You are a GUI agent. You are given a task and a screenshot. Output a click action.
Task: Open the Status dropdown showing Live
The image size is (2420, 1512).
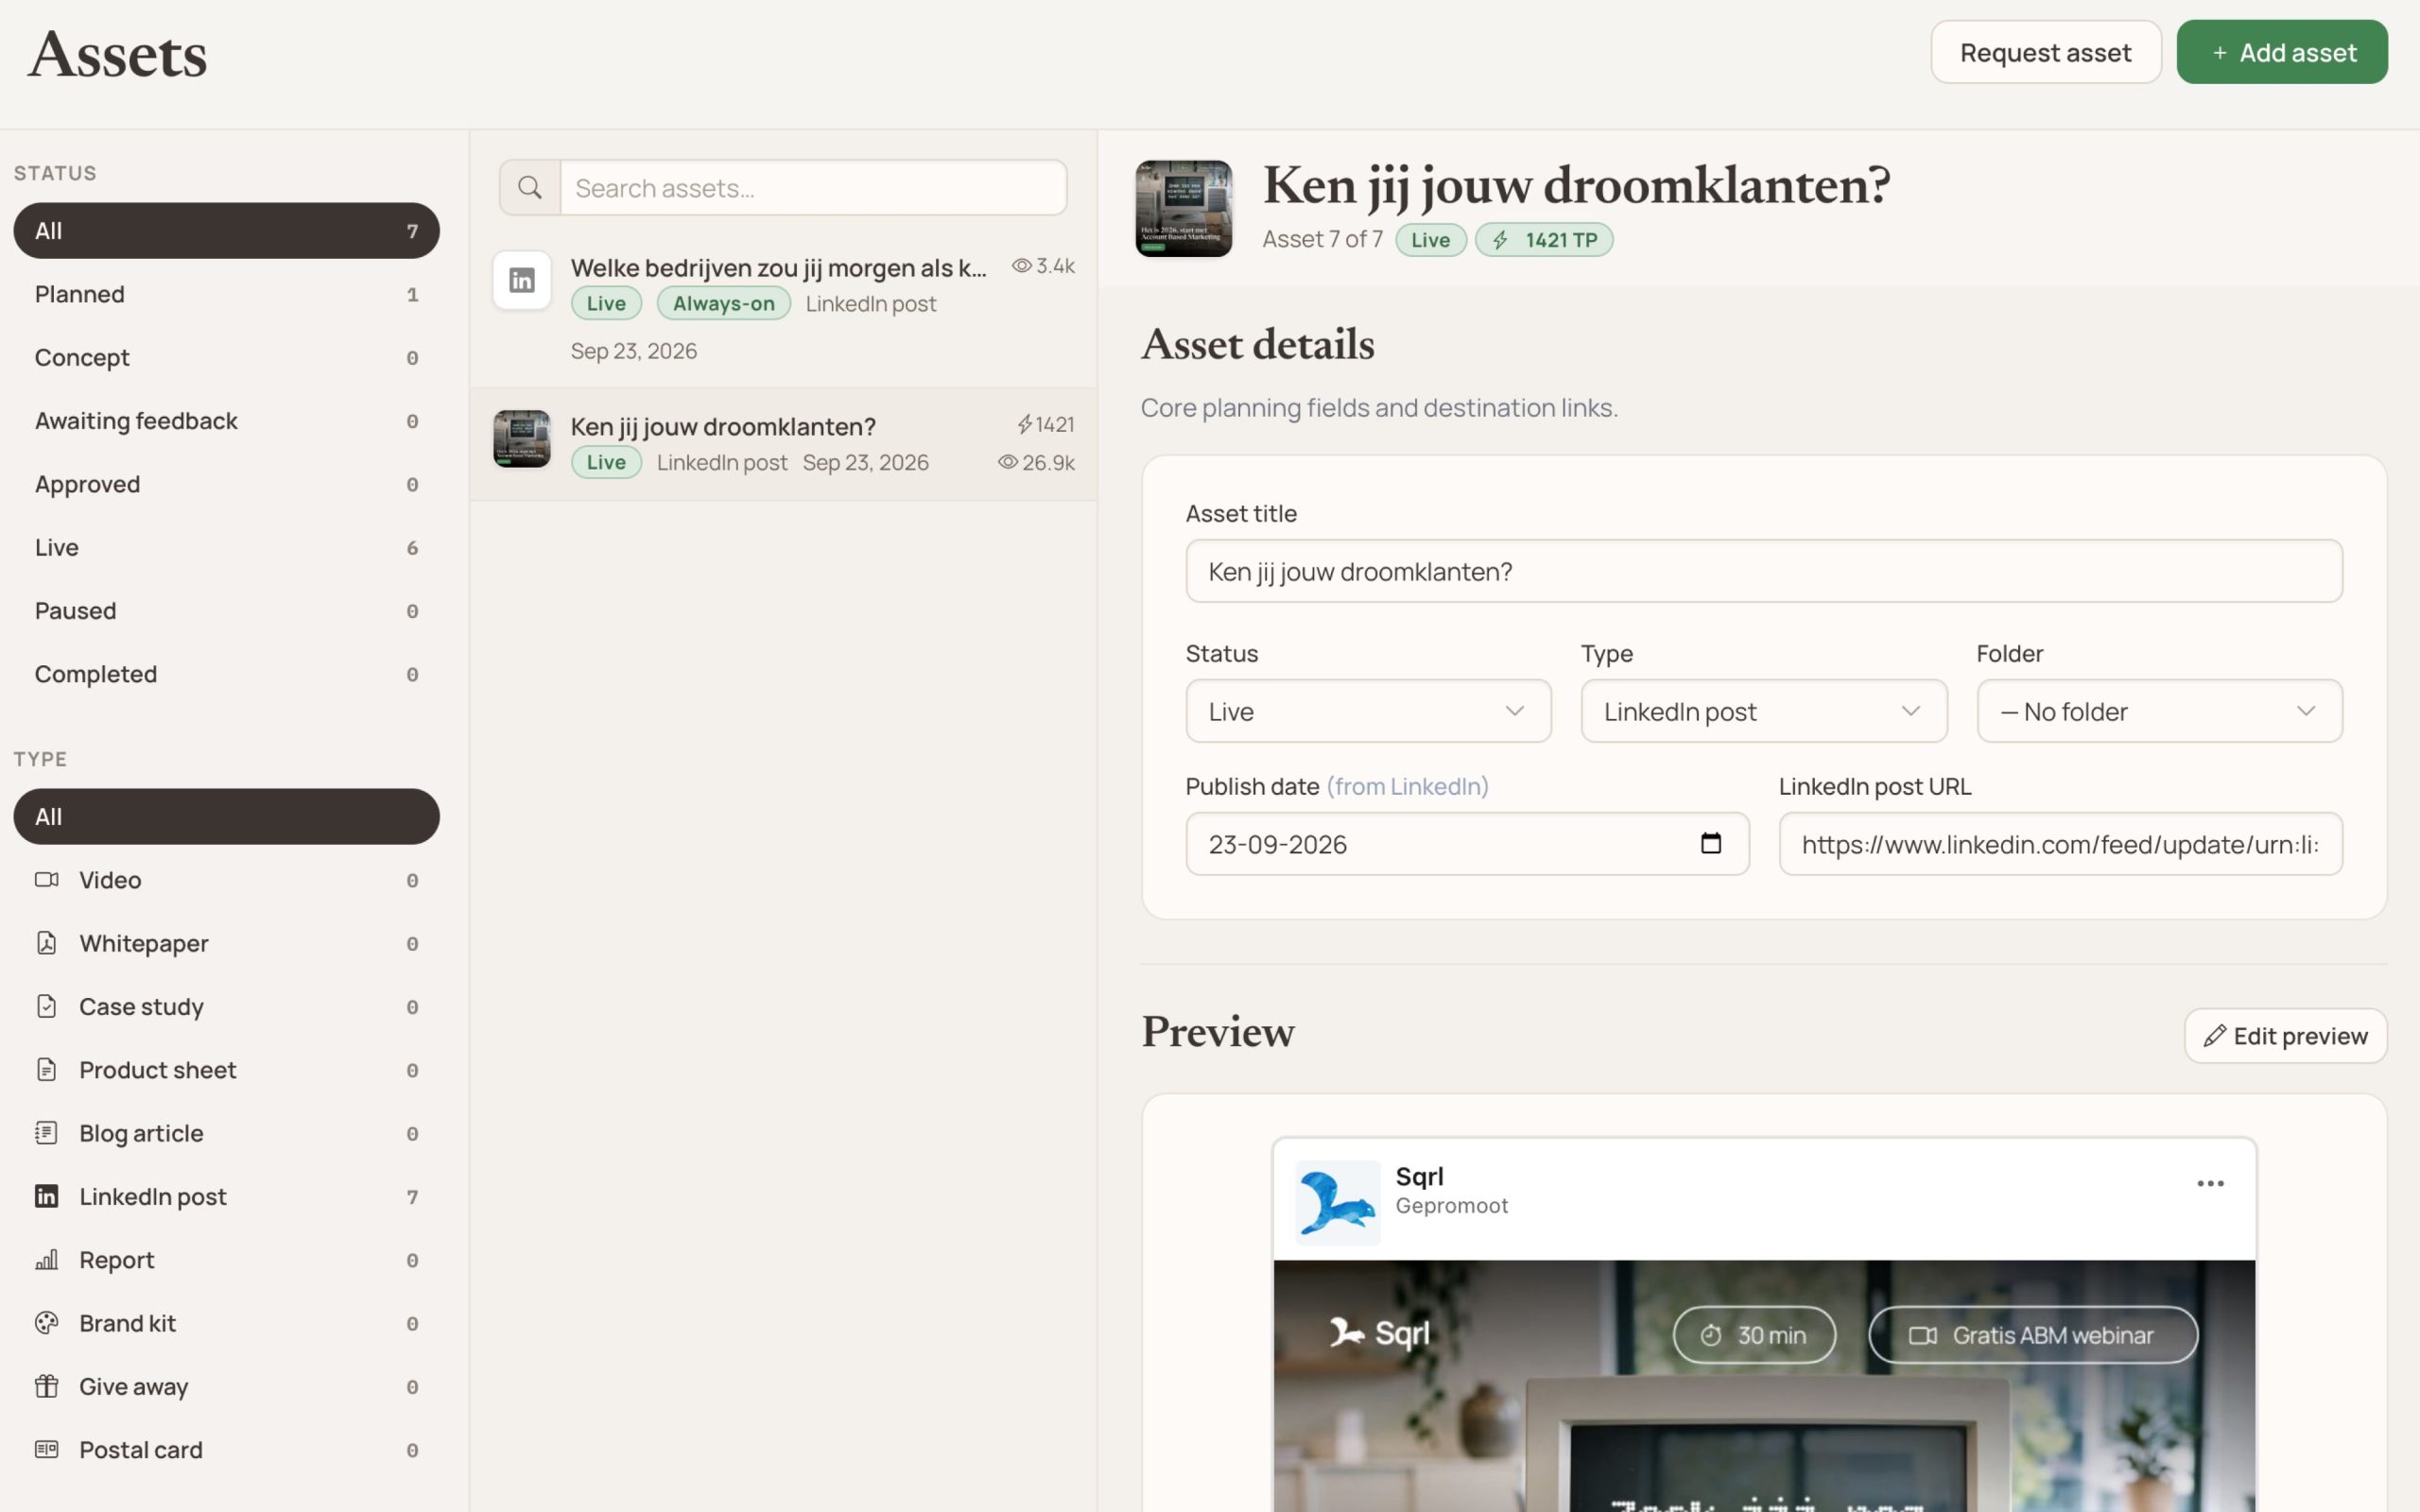coord(1368,711)
